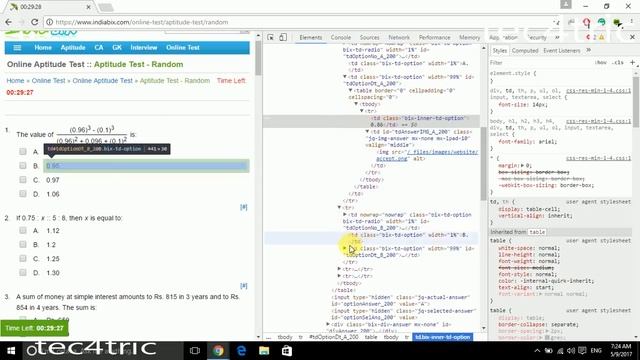
Task: Select checkbox C 0.97 for question 1
Action: (x=23, y=180)
